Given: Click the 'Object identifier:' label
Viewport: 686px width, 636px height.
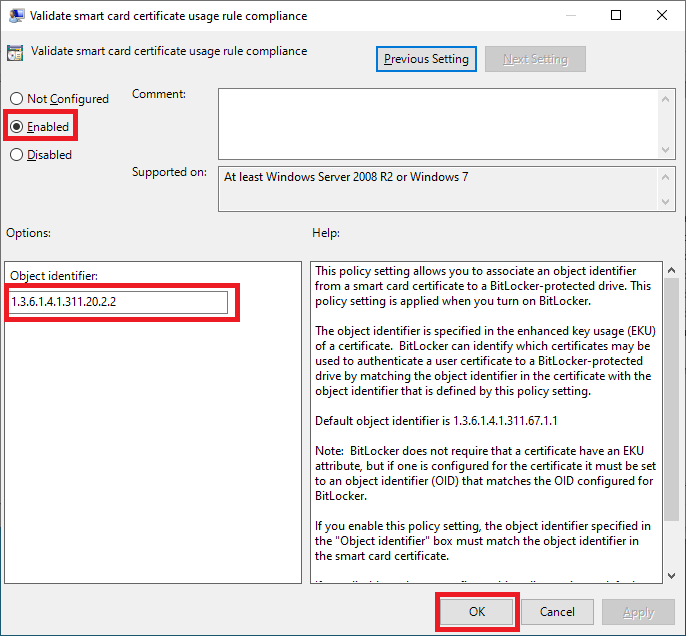Looking at the screenshot, I should tap(54, 276).
